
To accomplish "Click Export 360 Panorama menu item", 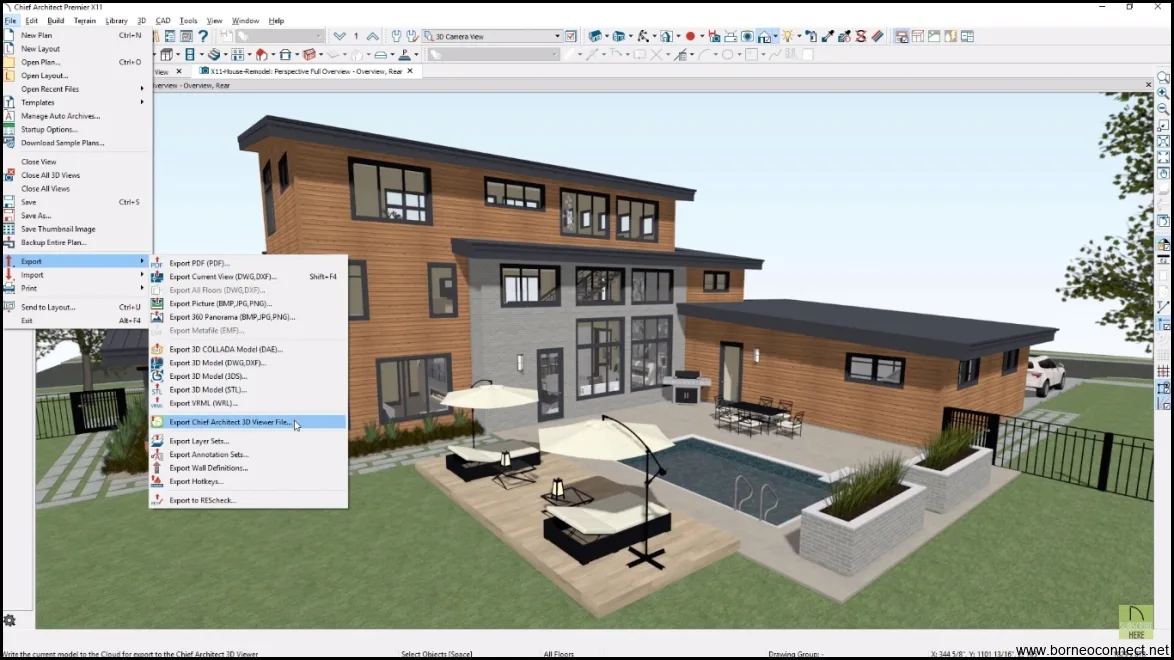I will click(x=232, y=317).
